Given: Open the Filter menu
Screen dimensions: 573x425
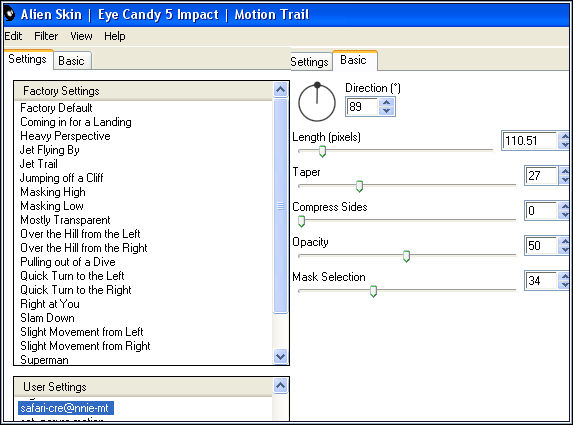Looking at the screenshot, I should 46,36.
